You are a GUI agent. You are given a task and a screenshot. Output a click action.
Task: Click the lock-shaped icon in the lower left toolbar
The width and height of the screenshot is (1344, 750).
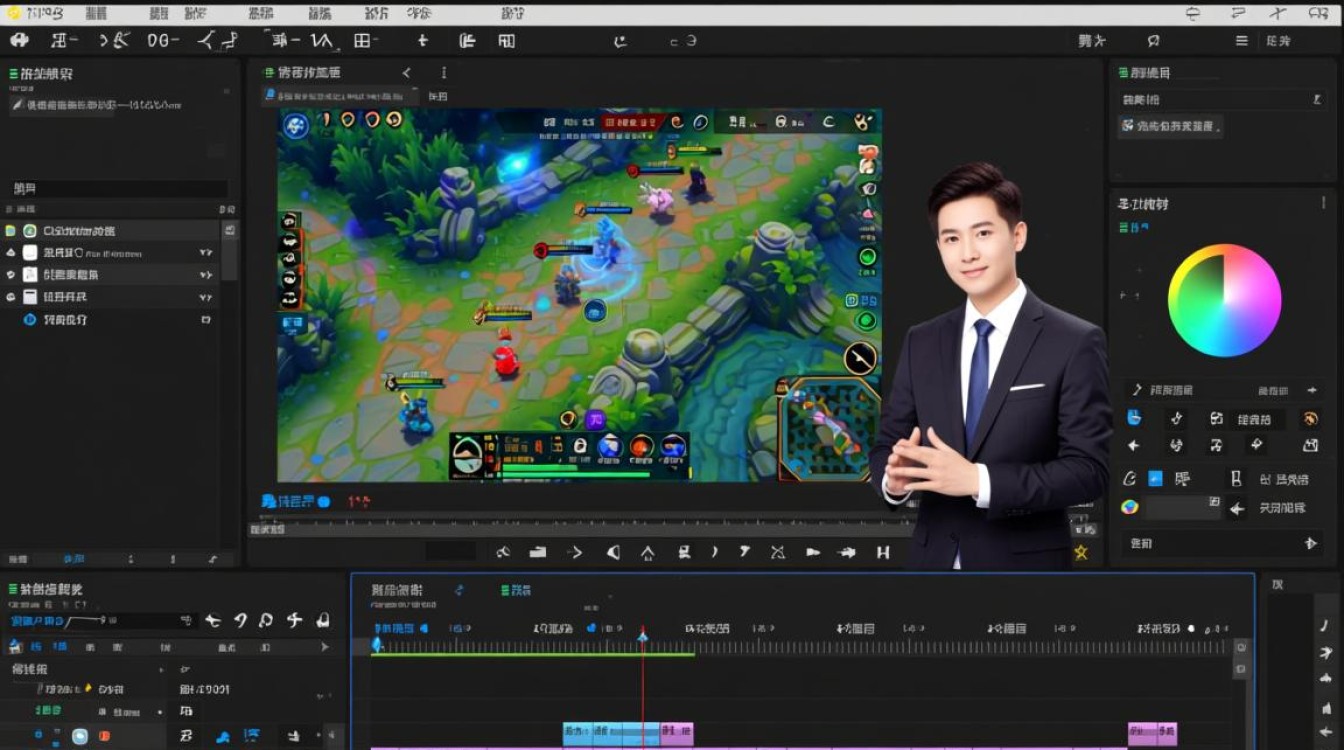click(x=323, y=621)
